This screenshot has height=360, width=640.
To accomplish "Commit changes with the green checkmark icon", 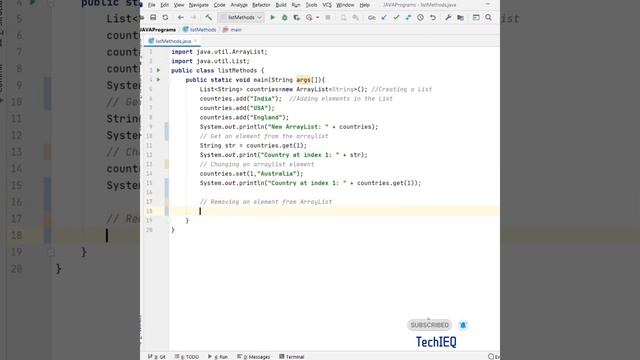I will (396, 18).
